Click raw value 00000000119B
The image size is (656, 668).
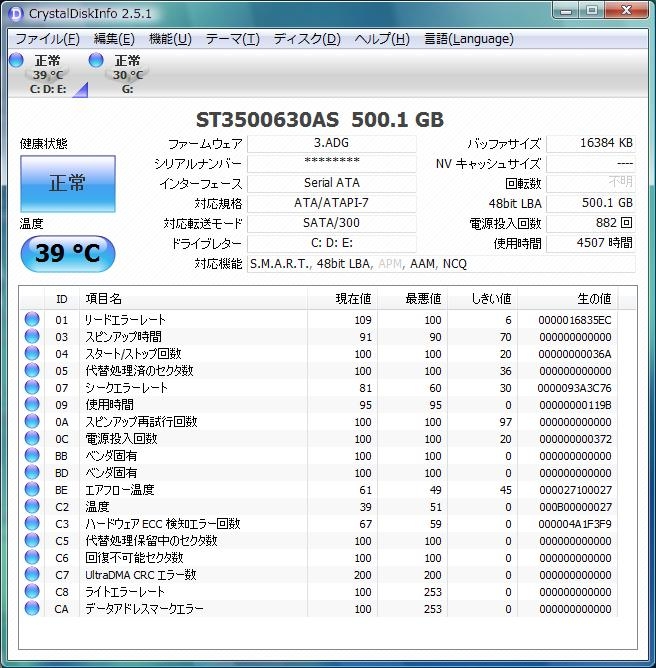coord(575,405)
